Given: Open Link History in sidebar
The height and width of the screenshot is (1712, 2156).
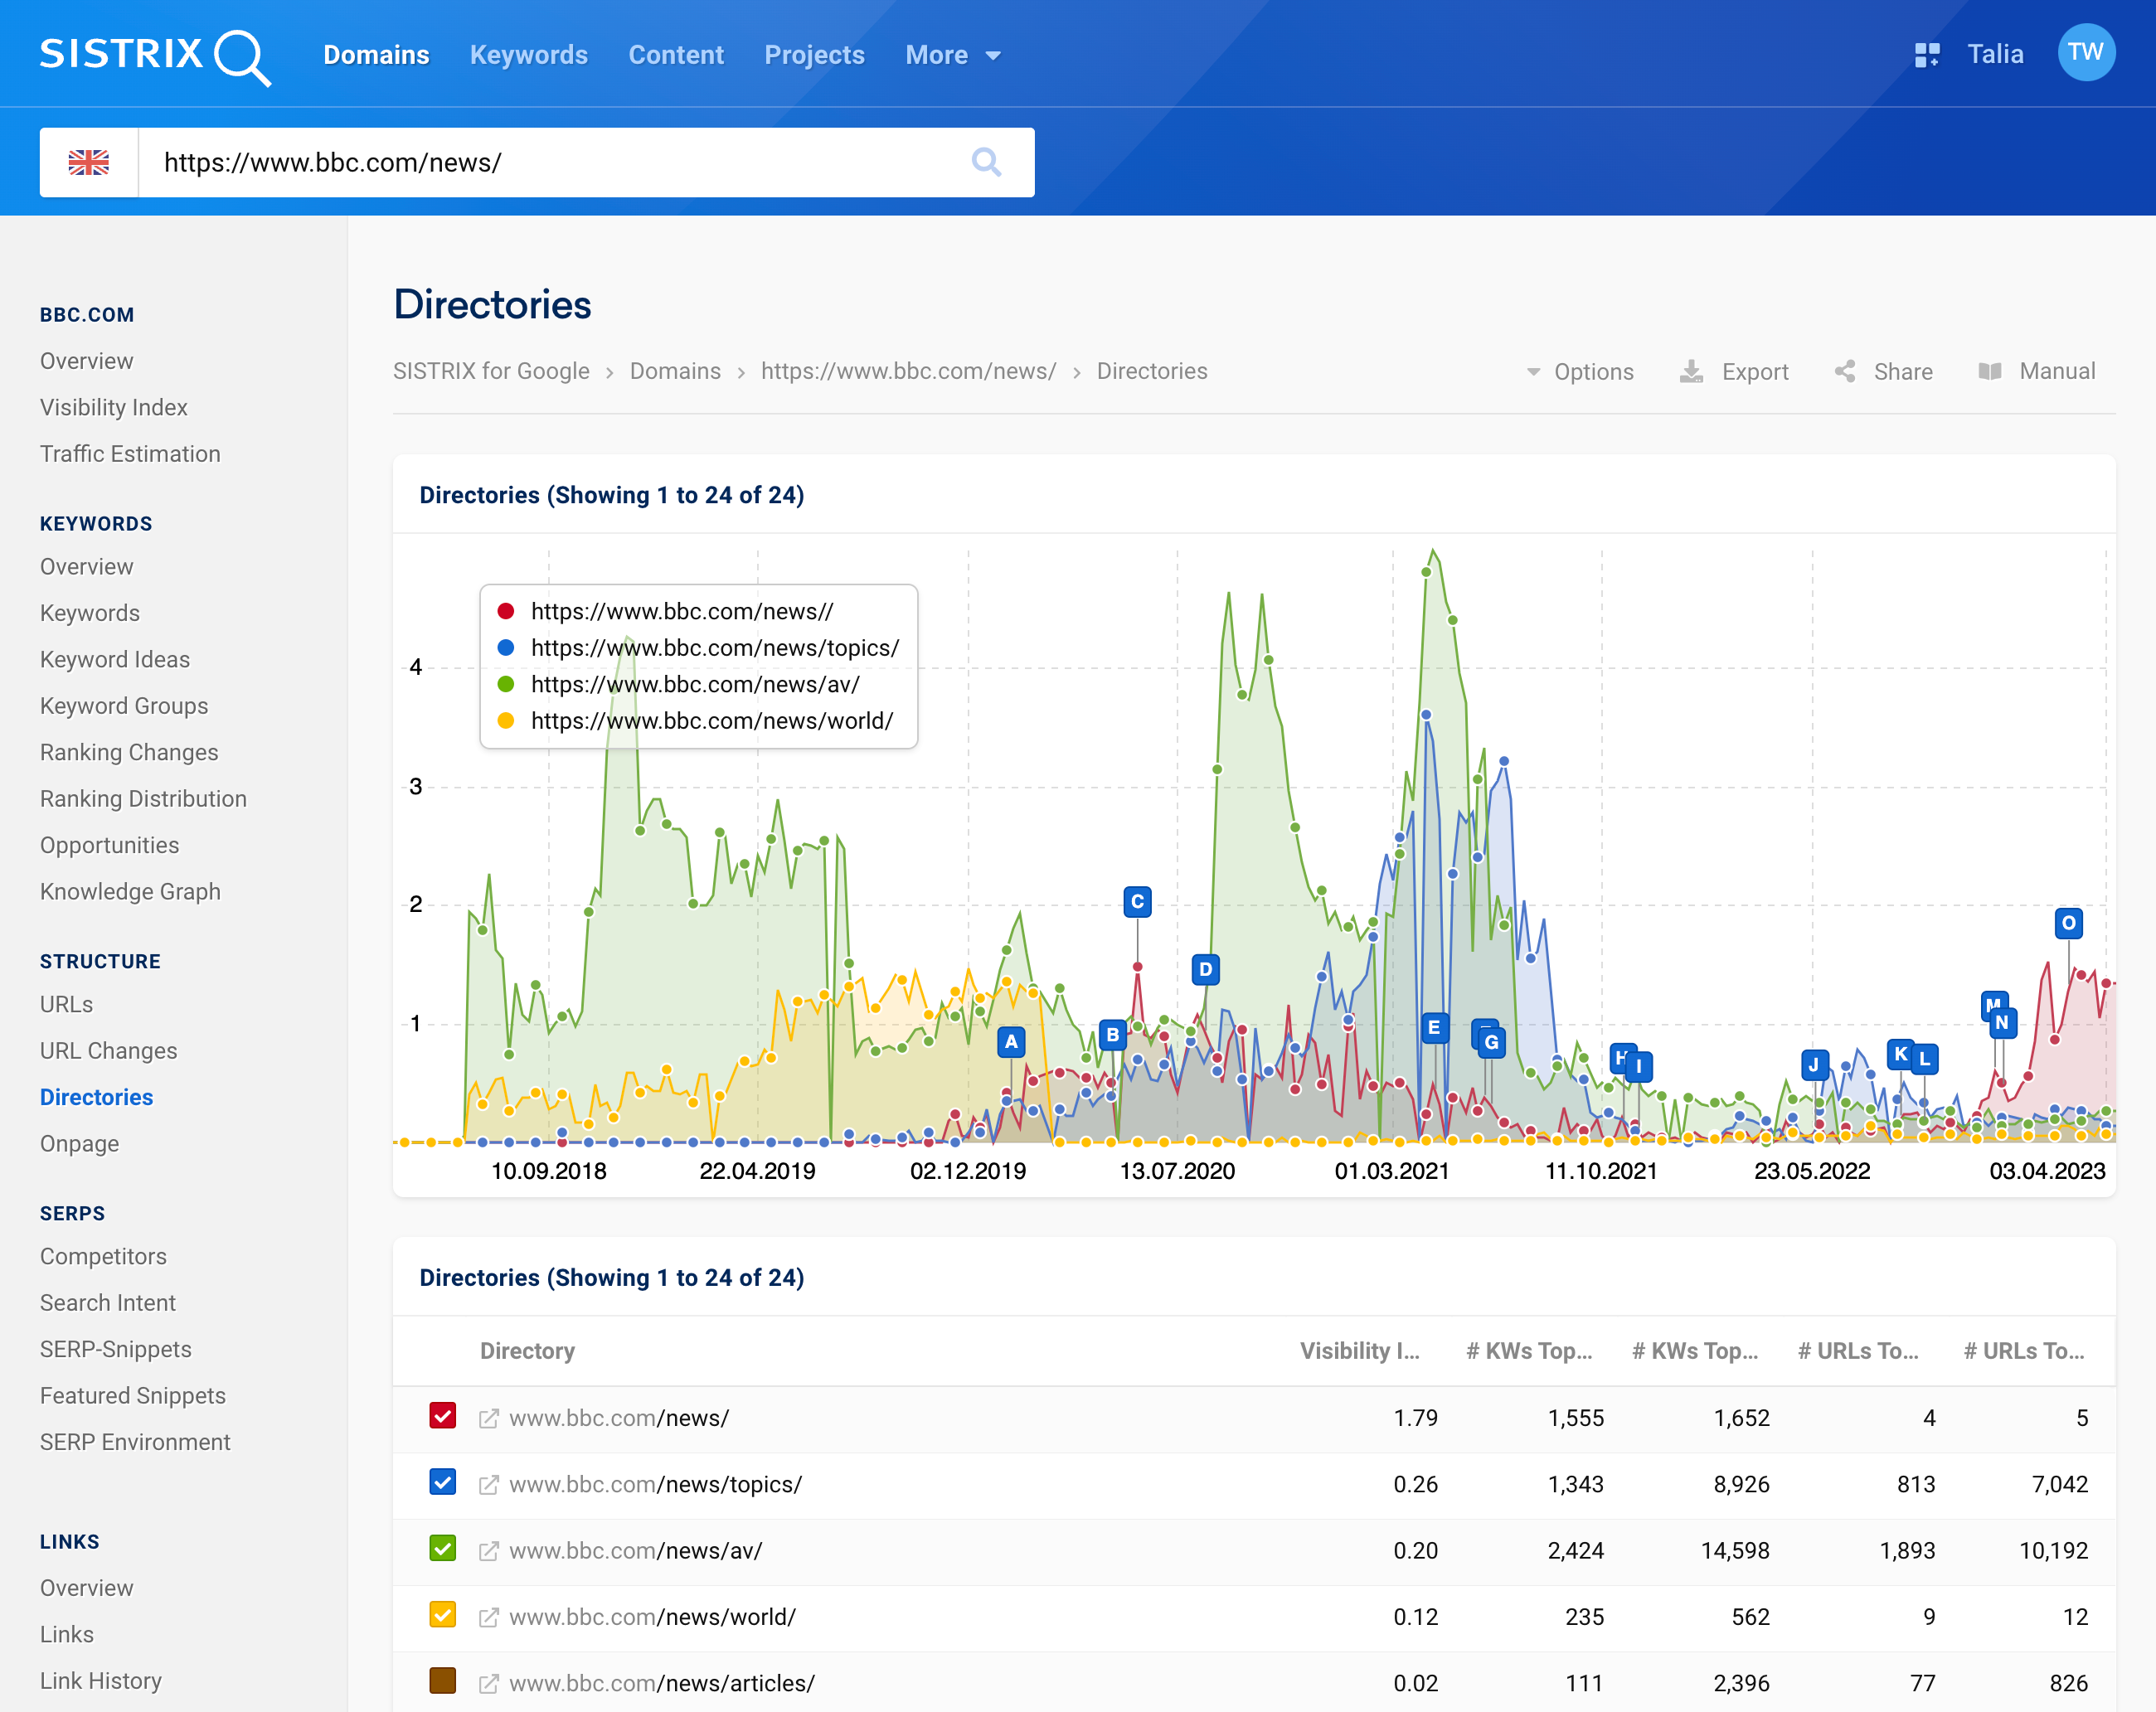Looking at the screenshot, I should coord(101,1680).
